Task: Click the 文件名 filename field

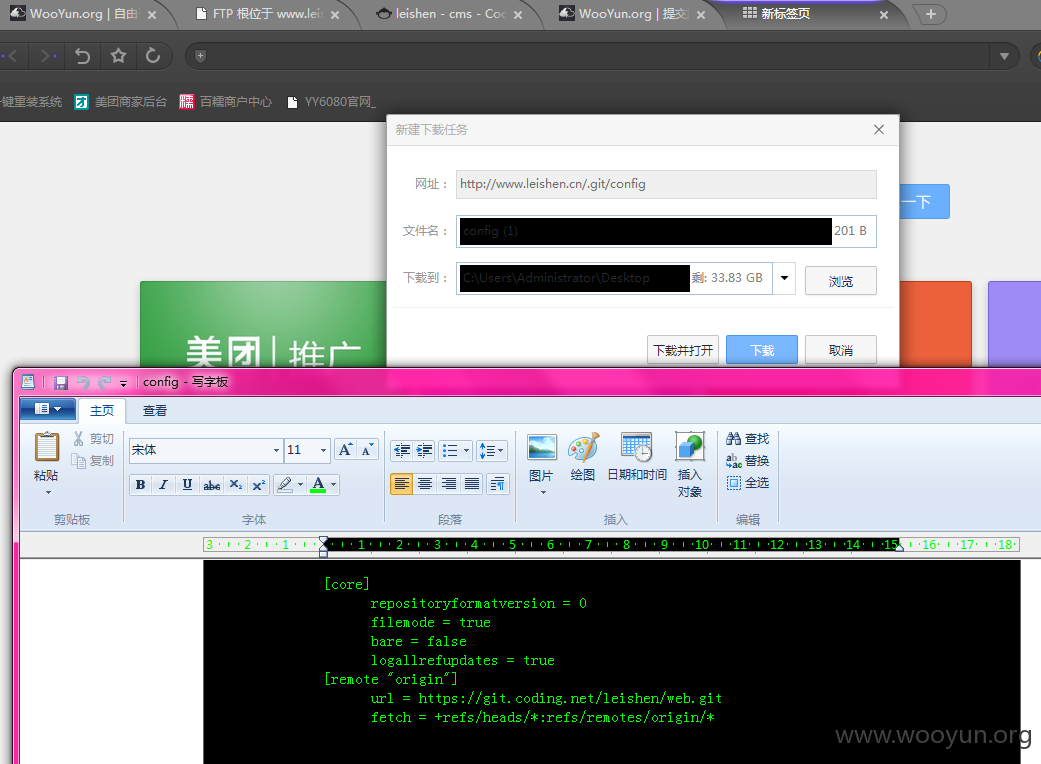Action: [x=666, y=231]
